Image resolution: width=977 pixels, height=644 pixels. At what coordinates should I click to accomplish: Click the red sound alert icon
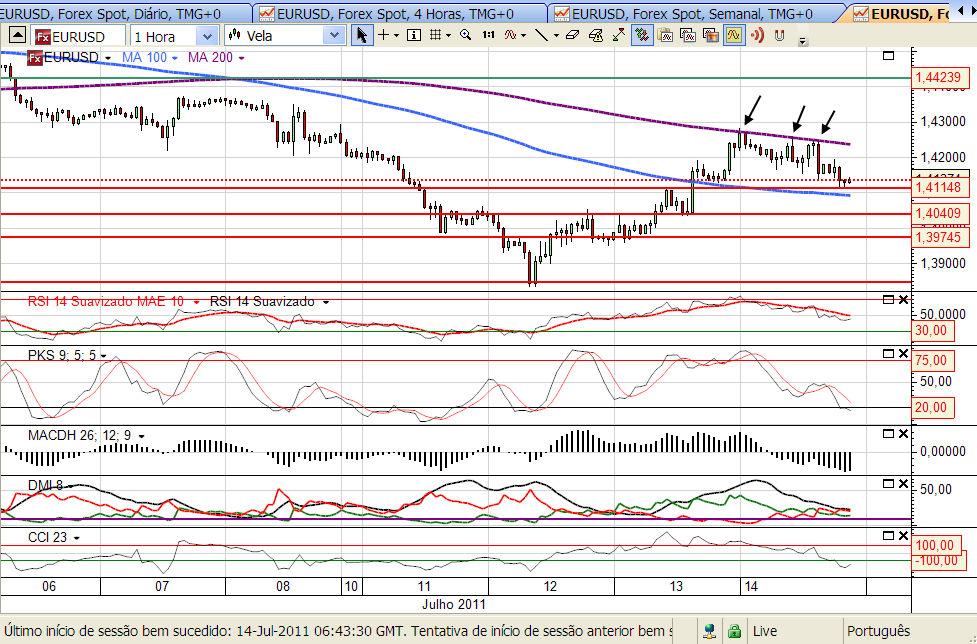757,36
